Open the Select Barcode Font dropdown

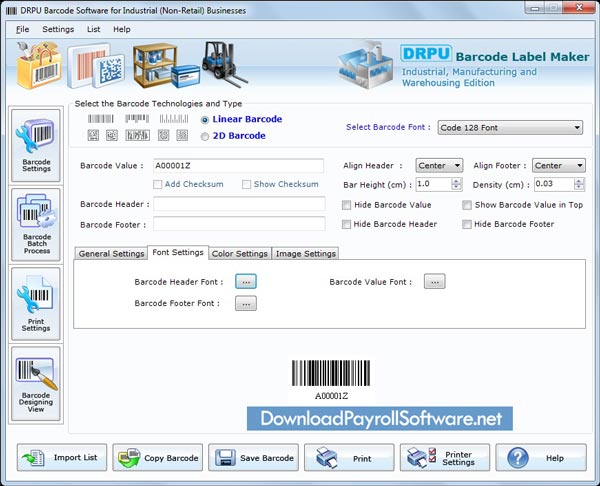pos(510,127)
